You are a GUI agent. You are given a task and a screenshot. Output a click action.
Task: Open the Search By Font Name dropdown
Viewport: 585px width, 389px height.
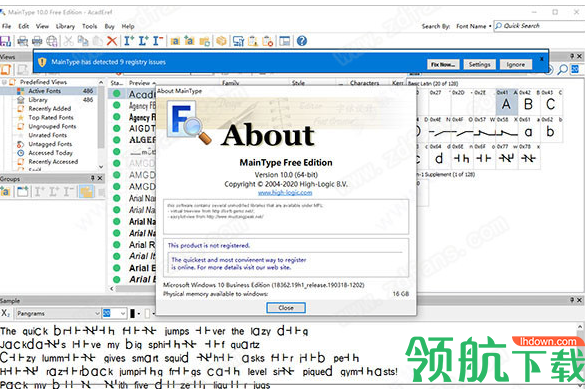[x=473, y=26]
